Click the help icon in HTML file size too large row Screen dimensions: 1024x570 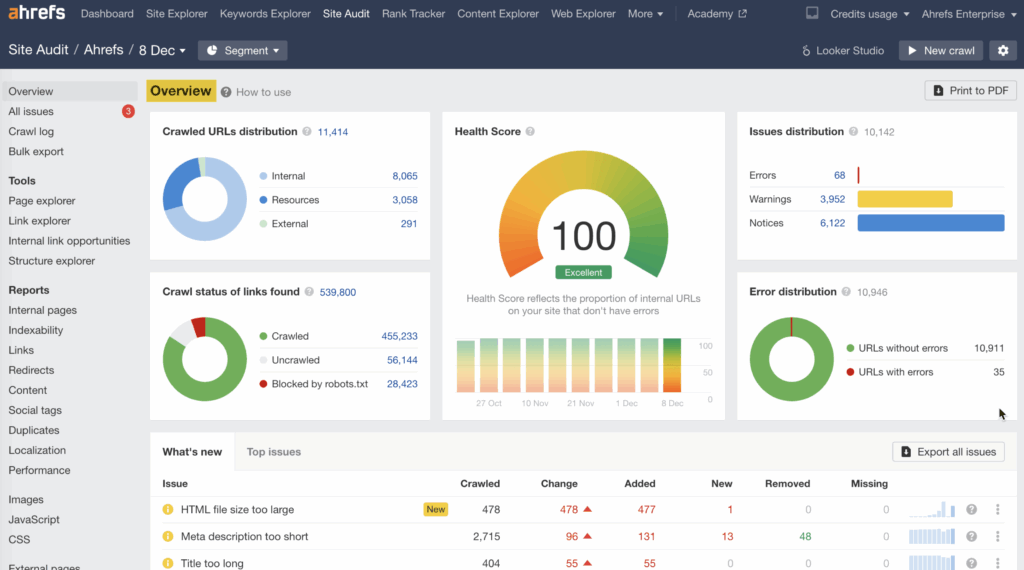pos(972,509)
